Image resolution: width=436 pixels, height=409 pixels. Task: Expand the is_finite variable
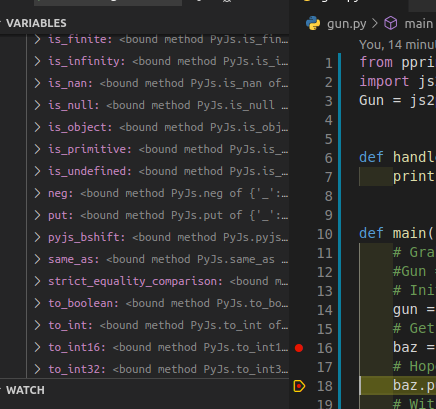(x=37, y=39)
